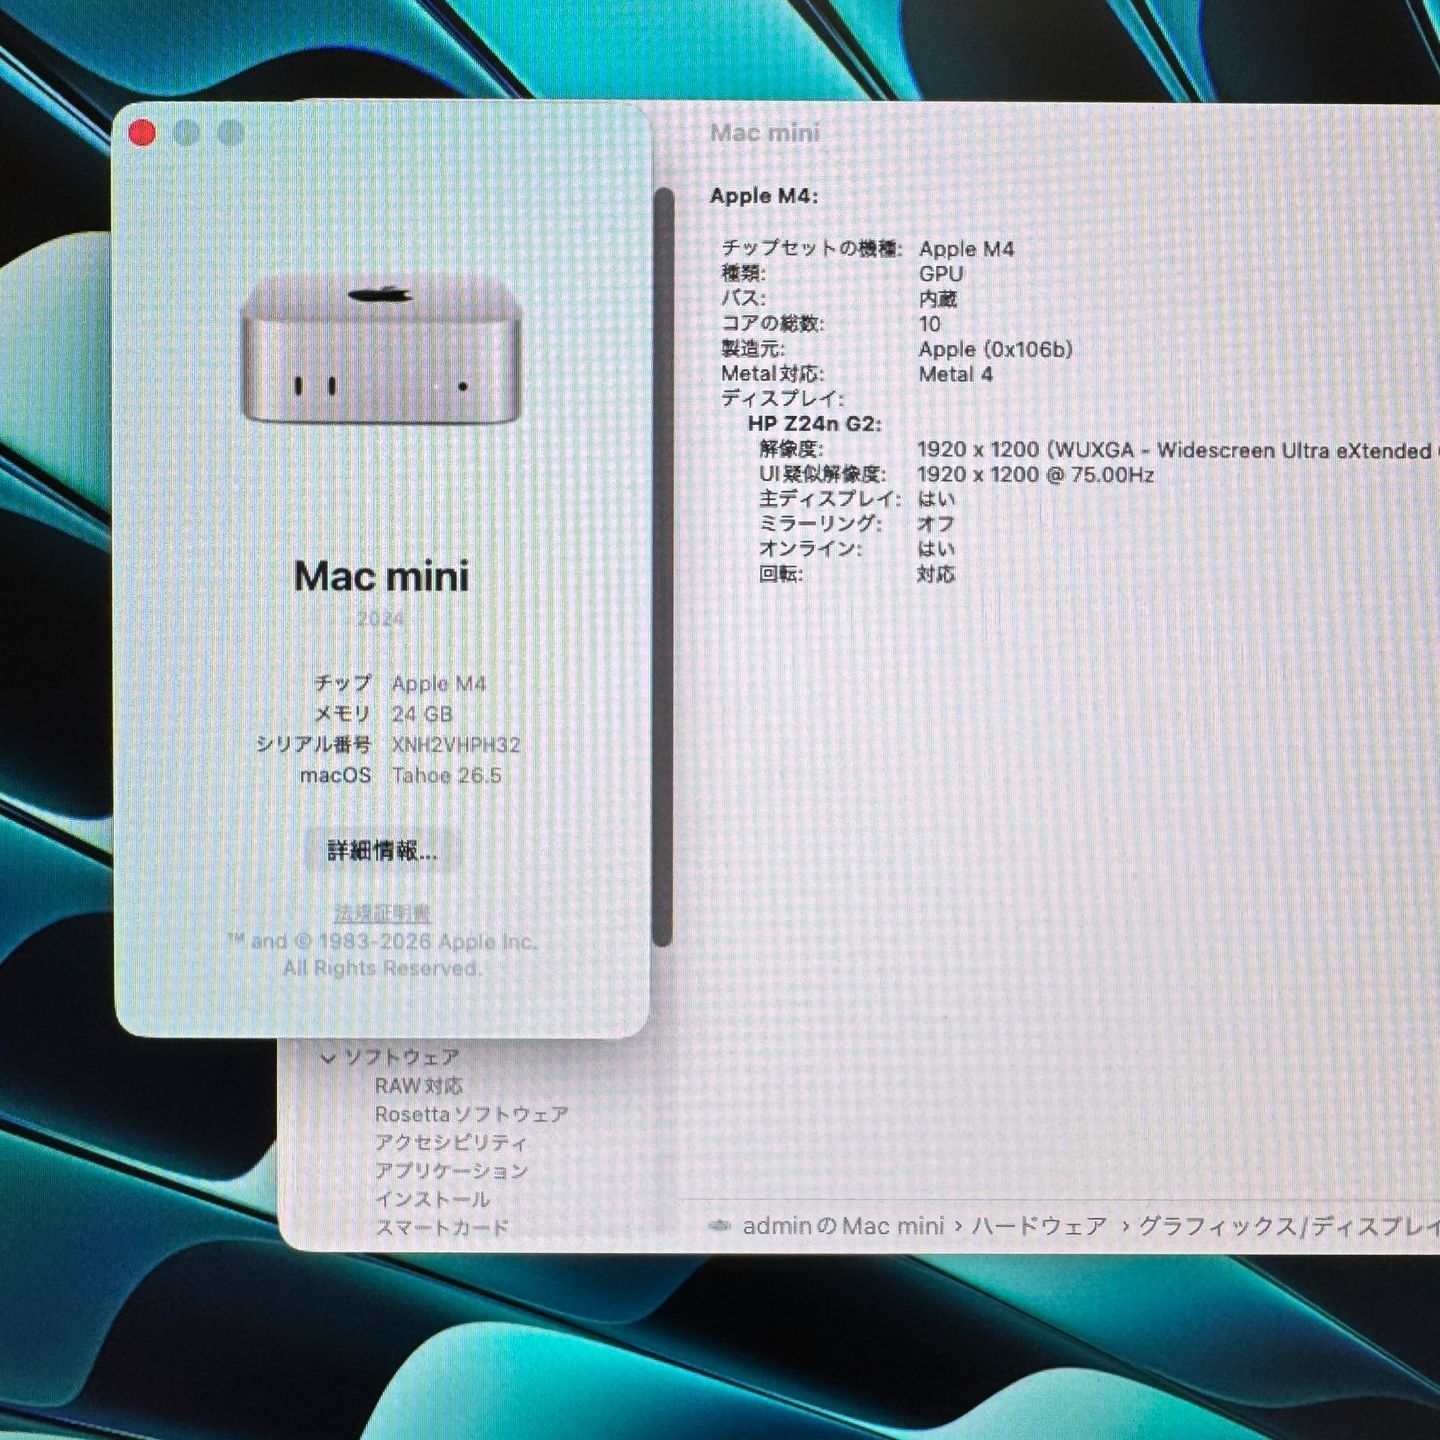Select スマートカード in the sidebar
The width and height of the screenshot is (1440, 1440).
pyautogui.click(x=442, y=1227)
